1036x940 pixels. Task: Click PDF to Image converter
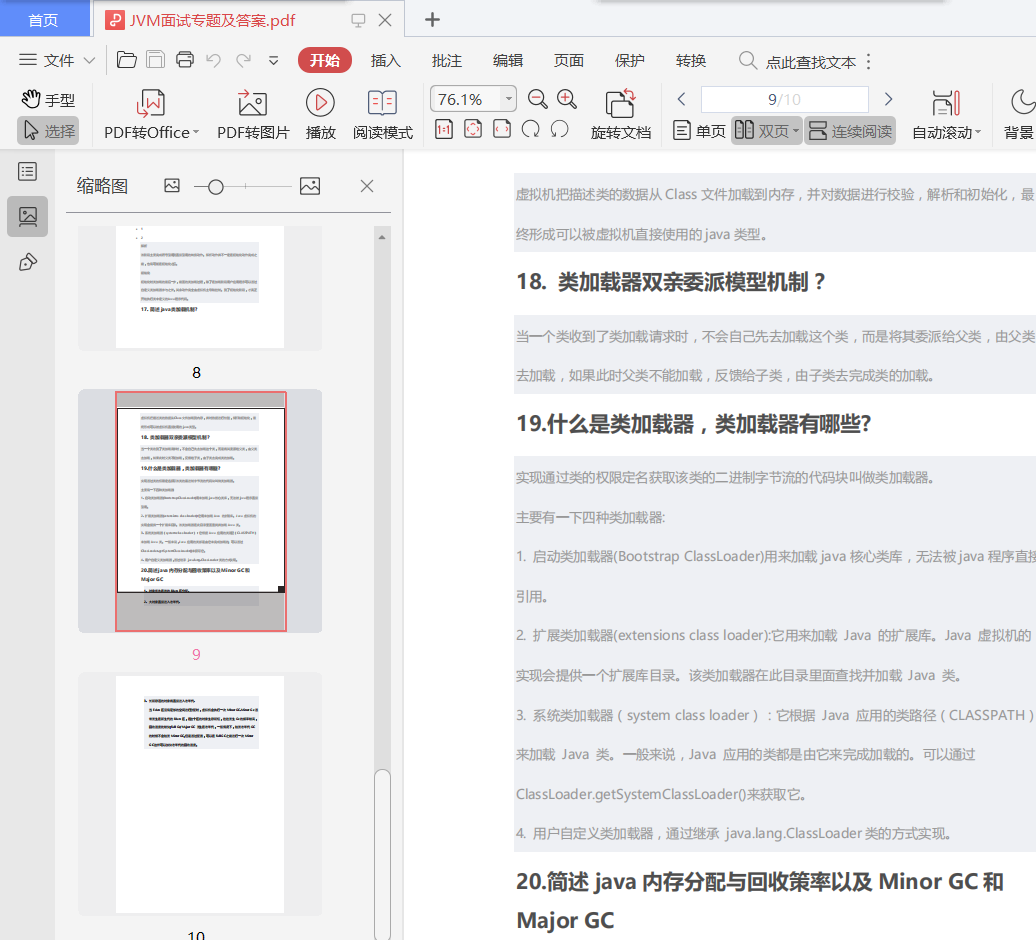click(x=253, y=114)
